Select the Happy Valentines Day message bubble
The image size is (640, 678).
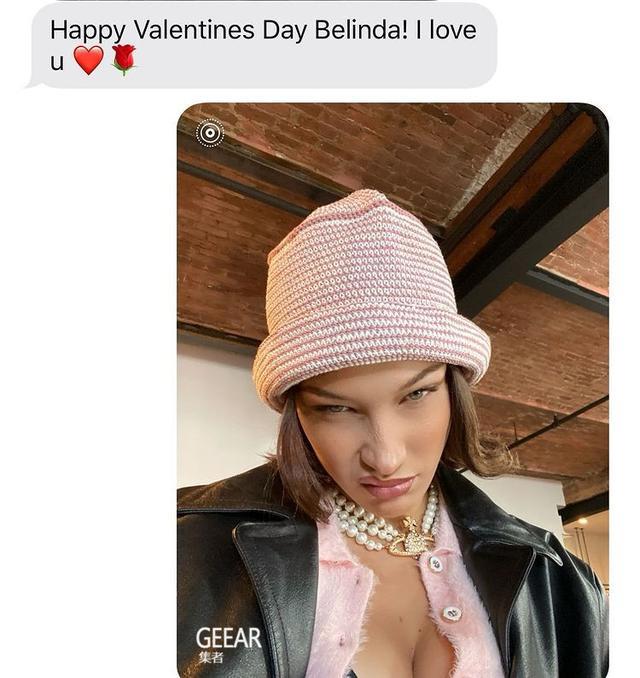[263, 45]
